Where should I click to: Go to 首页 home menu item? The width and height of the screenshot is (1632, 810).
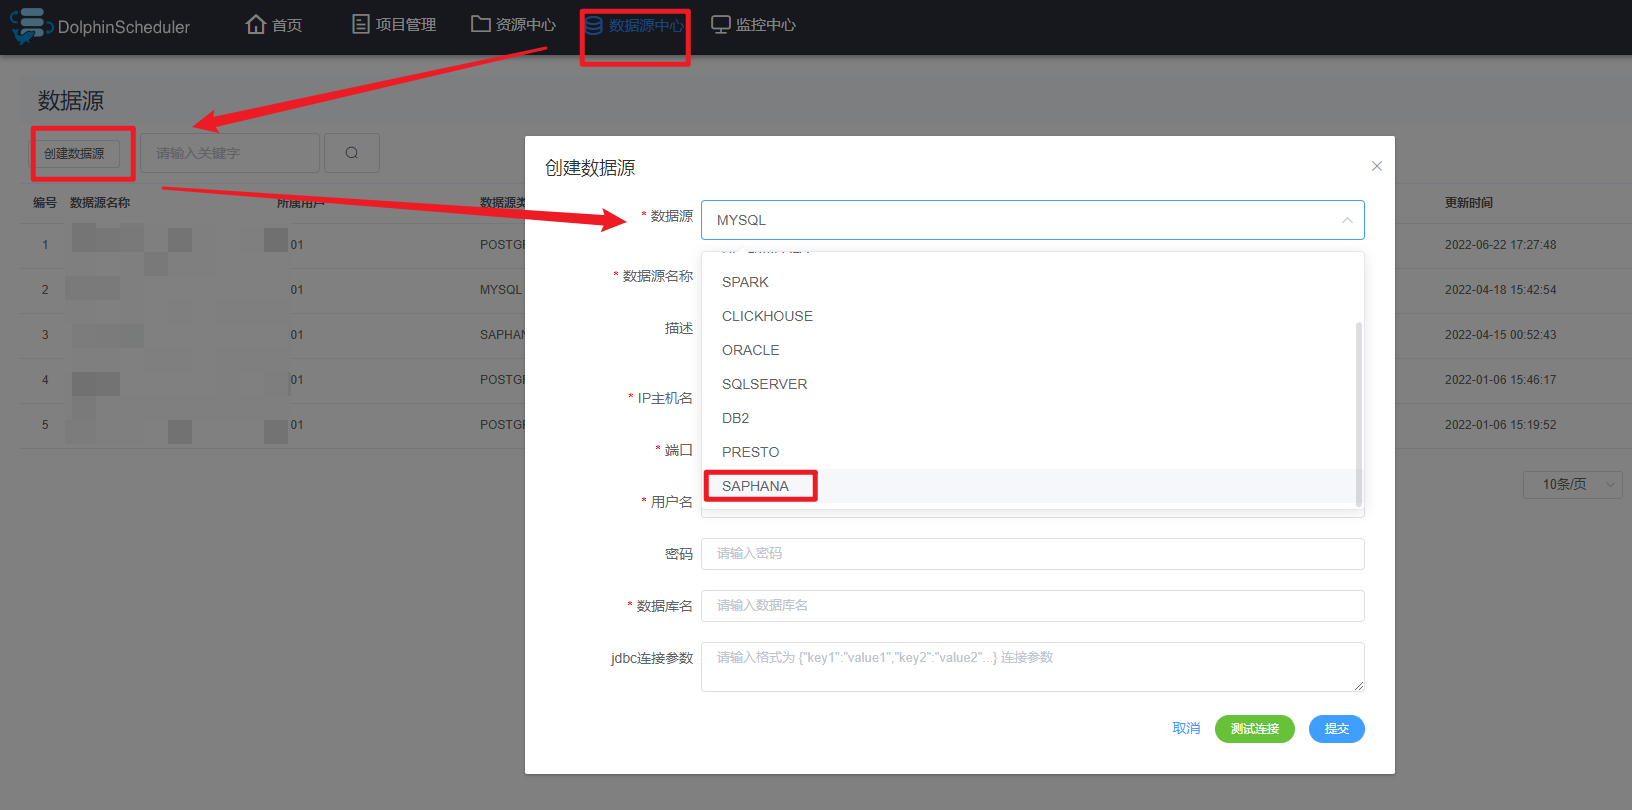click(x=274, y=25)
